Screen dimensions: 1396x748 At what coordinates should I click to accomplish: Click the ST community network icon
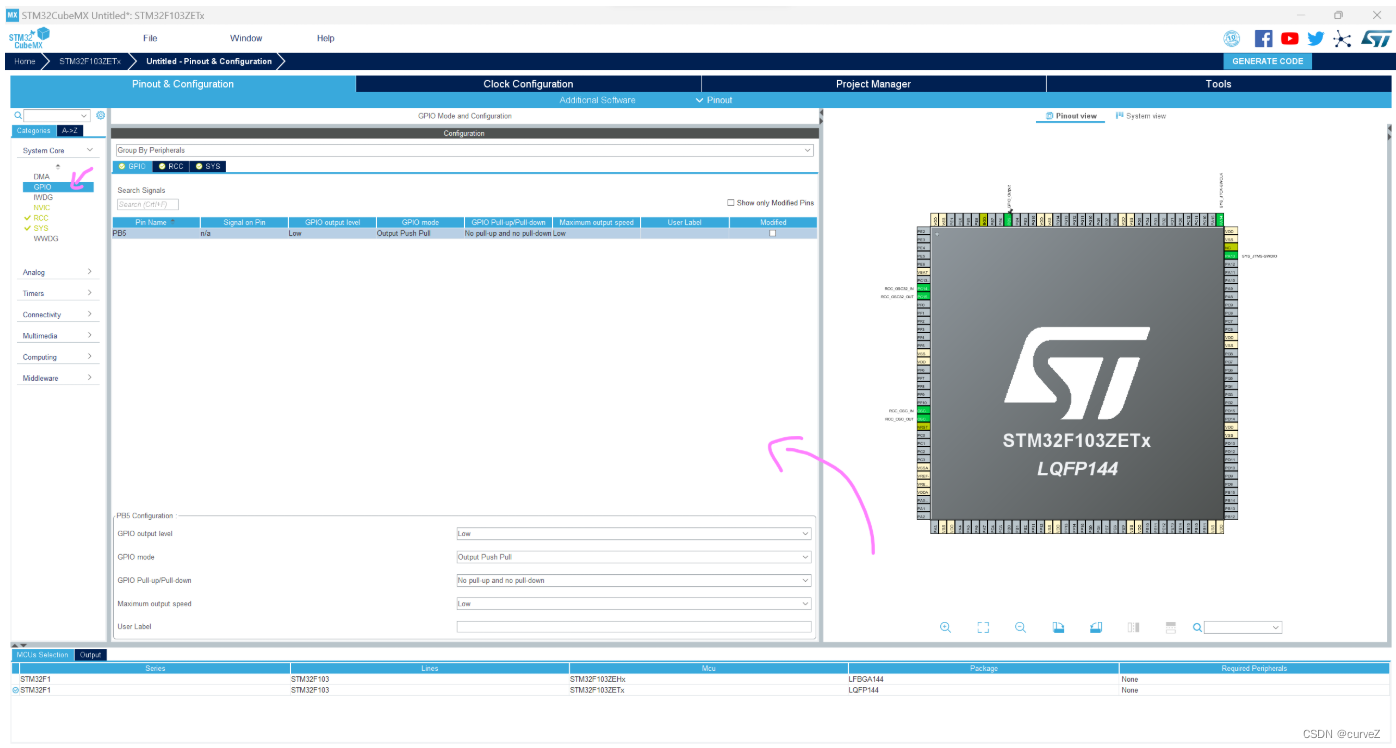[x=1342, y=38]
